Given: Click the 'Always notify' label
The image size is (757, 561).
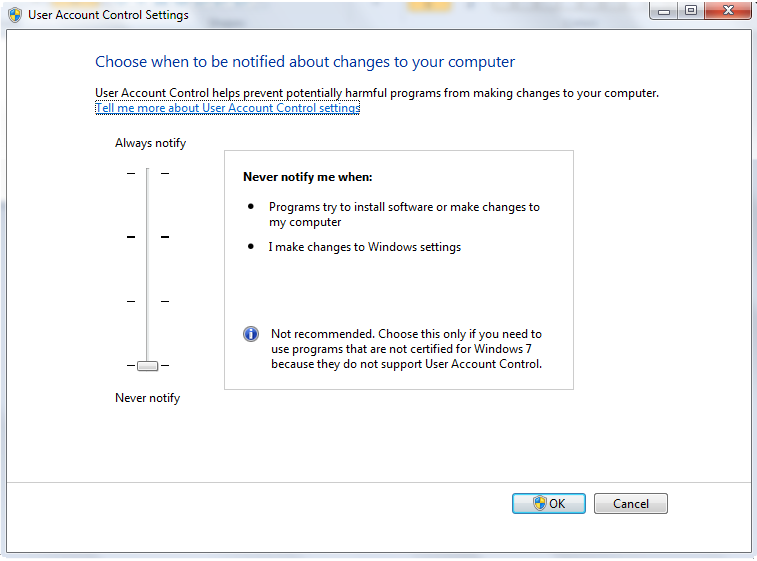Looking at the screenshot, I should coord(150,143).
